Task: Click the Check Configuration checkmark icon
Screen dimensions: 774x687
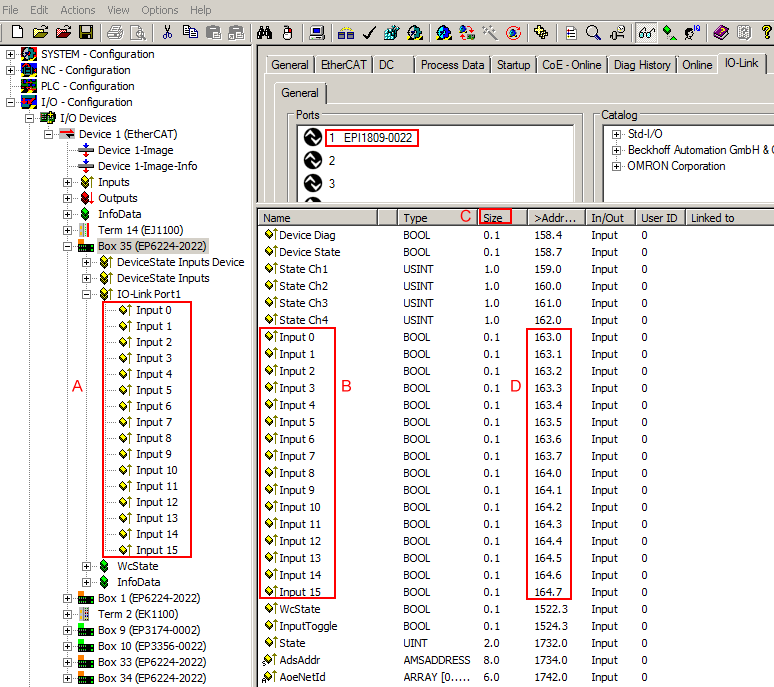Action: (369, 33)
